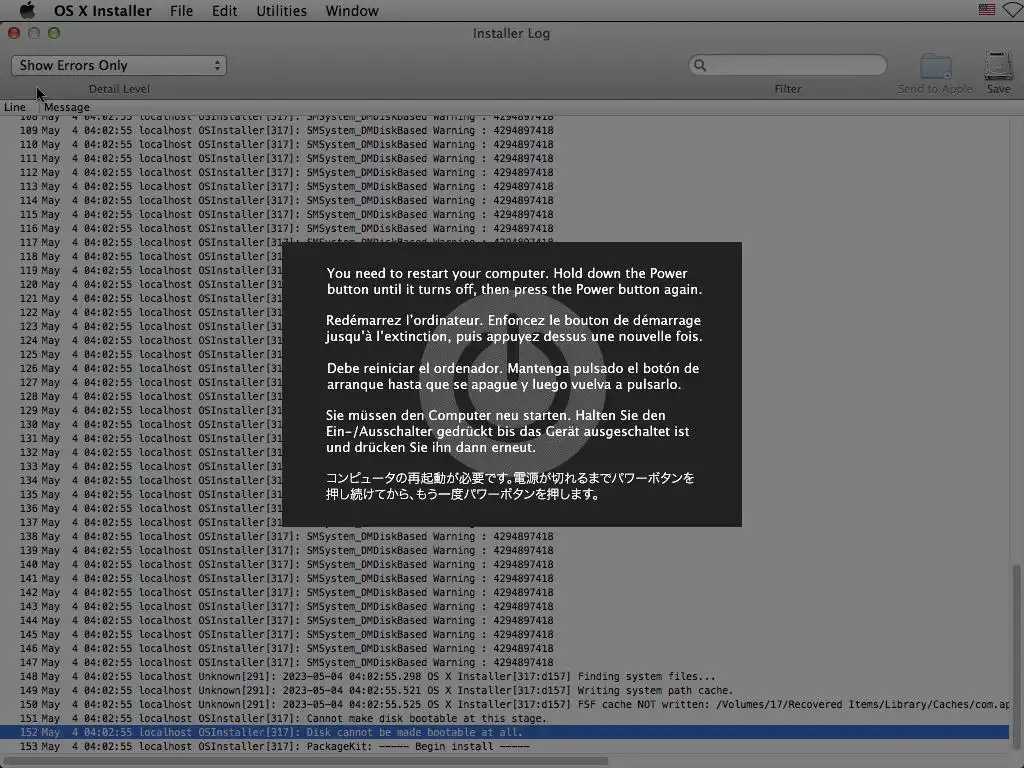Close the Installer Log window
This screenshot has width=1024, height=768.
pyautogui.click(x=14, y=33)
